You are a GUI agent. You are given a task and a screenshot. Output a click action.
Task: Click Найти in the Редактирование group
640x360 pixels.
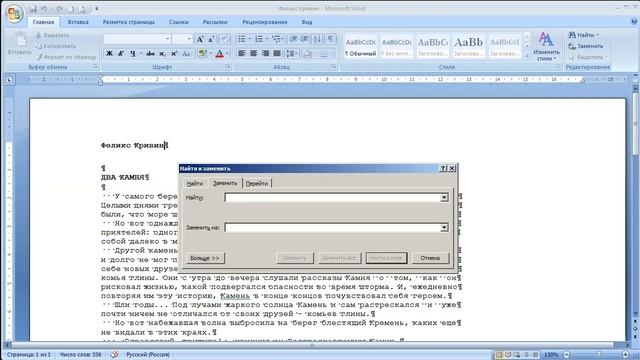(584, 35)
